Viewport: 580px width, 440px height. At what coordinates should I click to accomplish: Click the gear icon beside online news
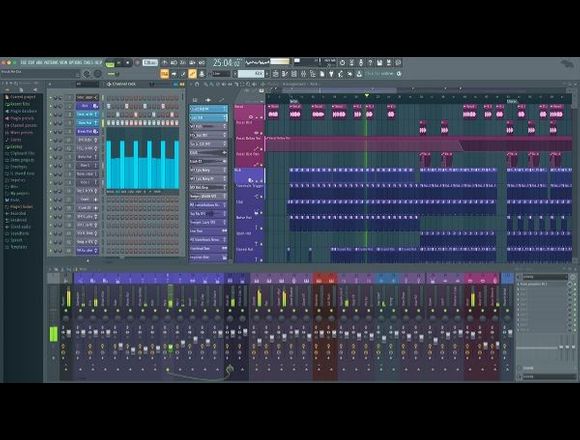[399, 74]
